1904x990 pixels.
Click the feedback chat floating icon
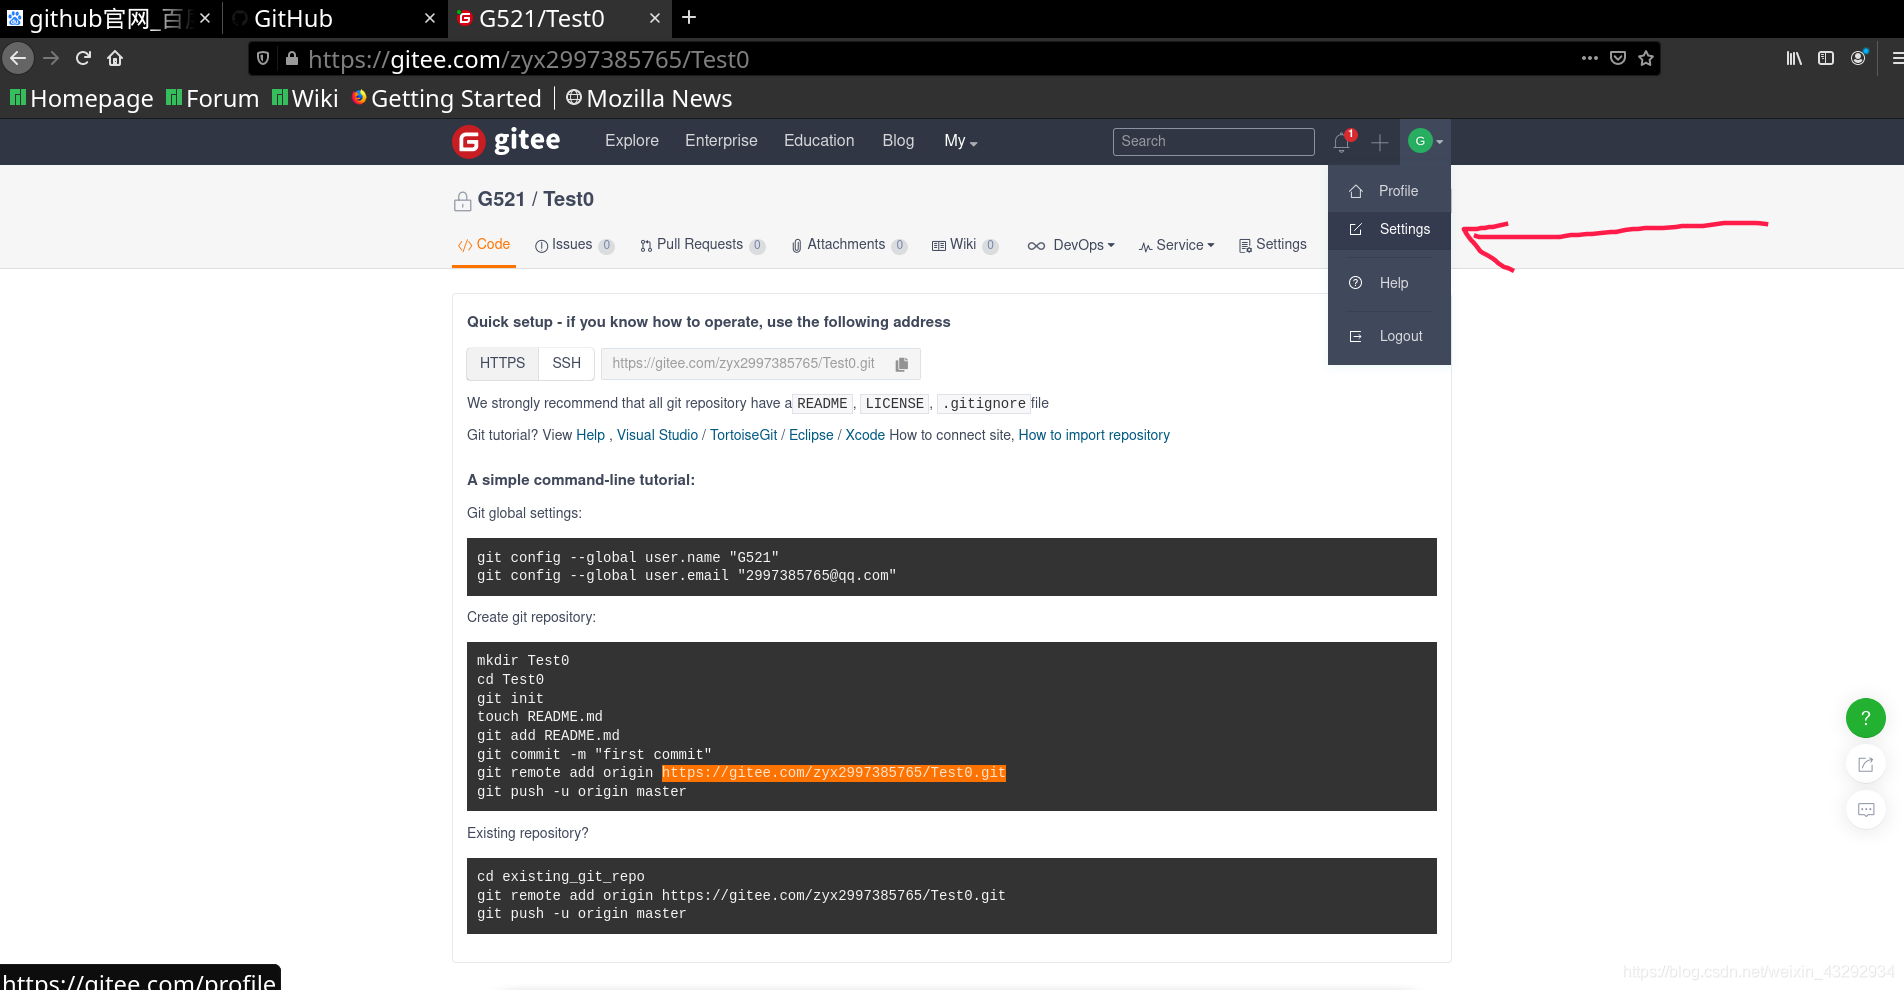click(x=1865, y=809)
